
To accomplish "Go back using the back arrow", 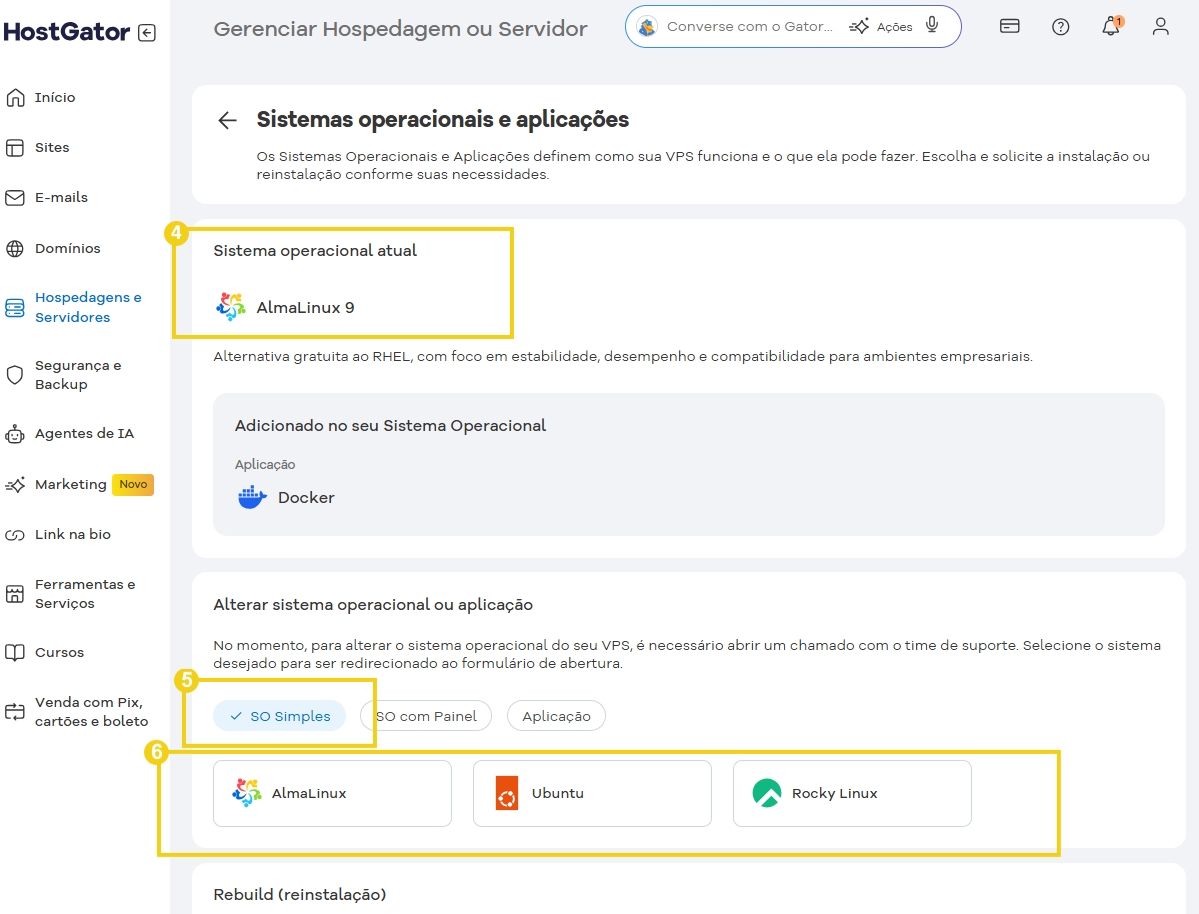I will point(227,120).
